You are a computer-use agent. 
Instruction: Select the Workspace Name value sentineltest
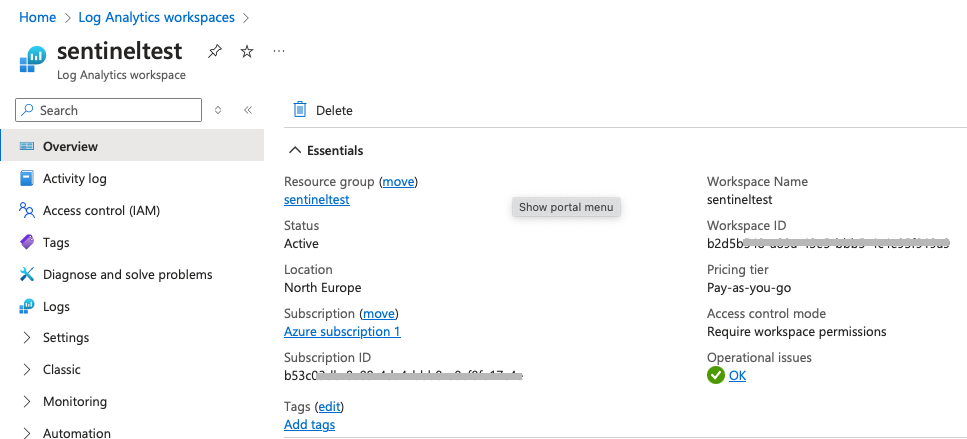point(739,200)
